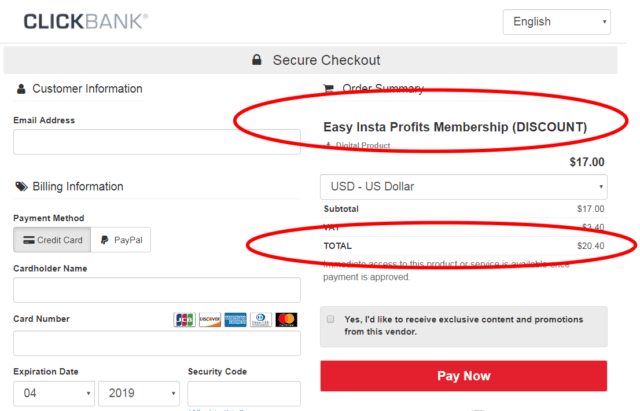Select the PayPal payment tab
Image resolution: width=640 pixels, height=411 pixels.
tap(121, 240)
